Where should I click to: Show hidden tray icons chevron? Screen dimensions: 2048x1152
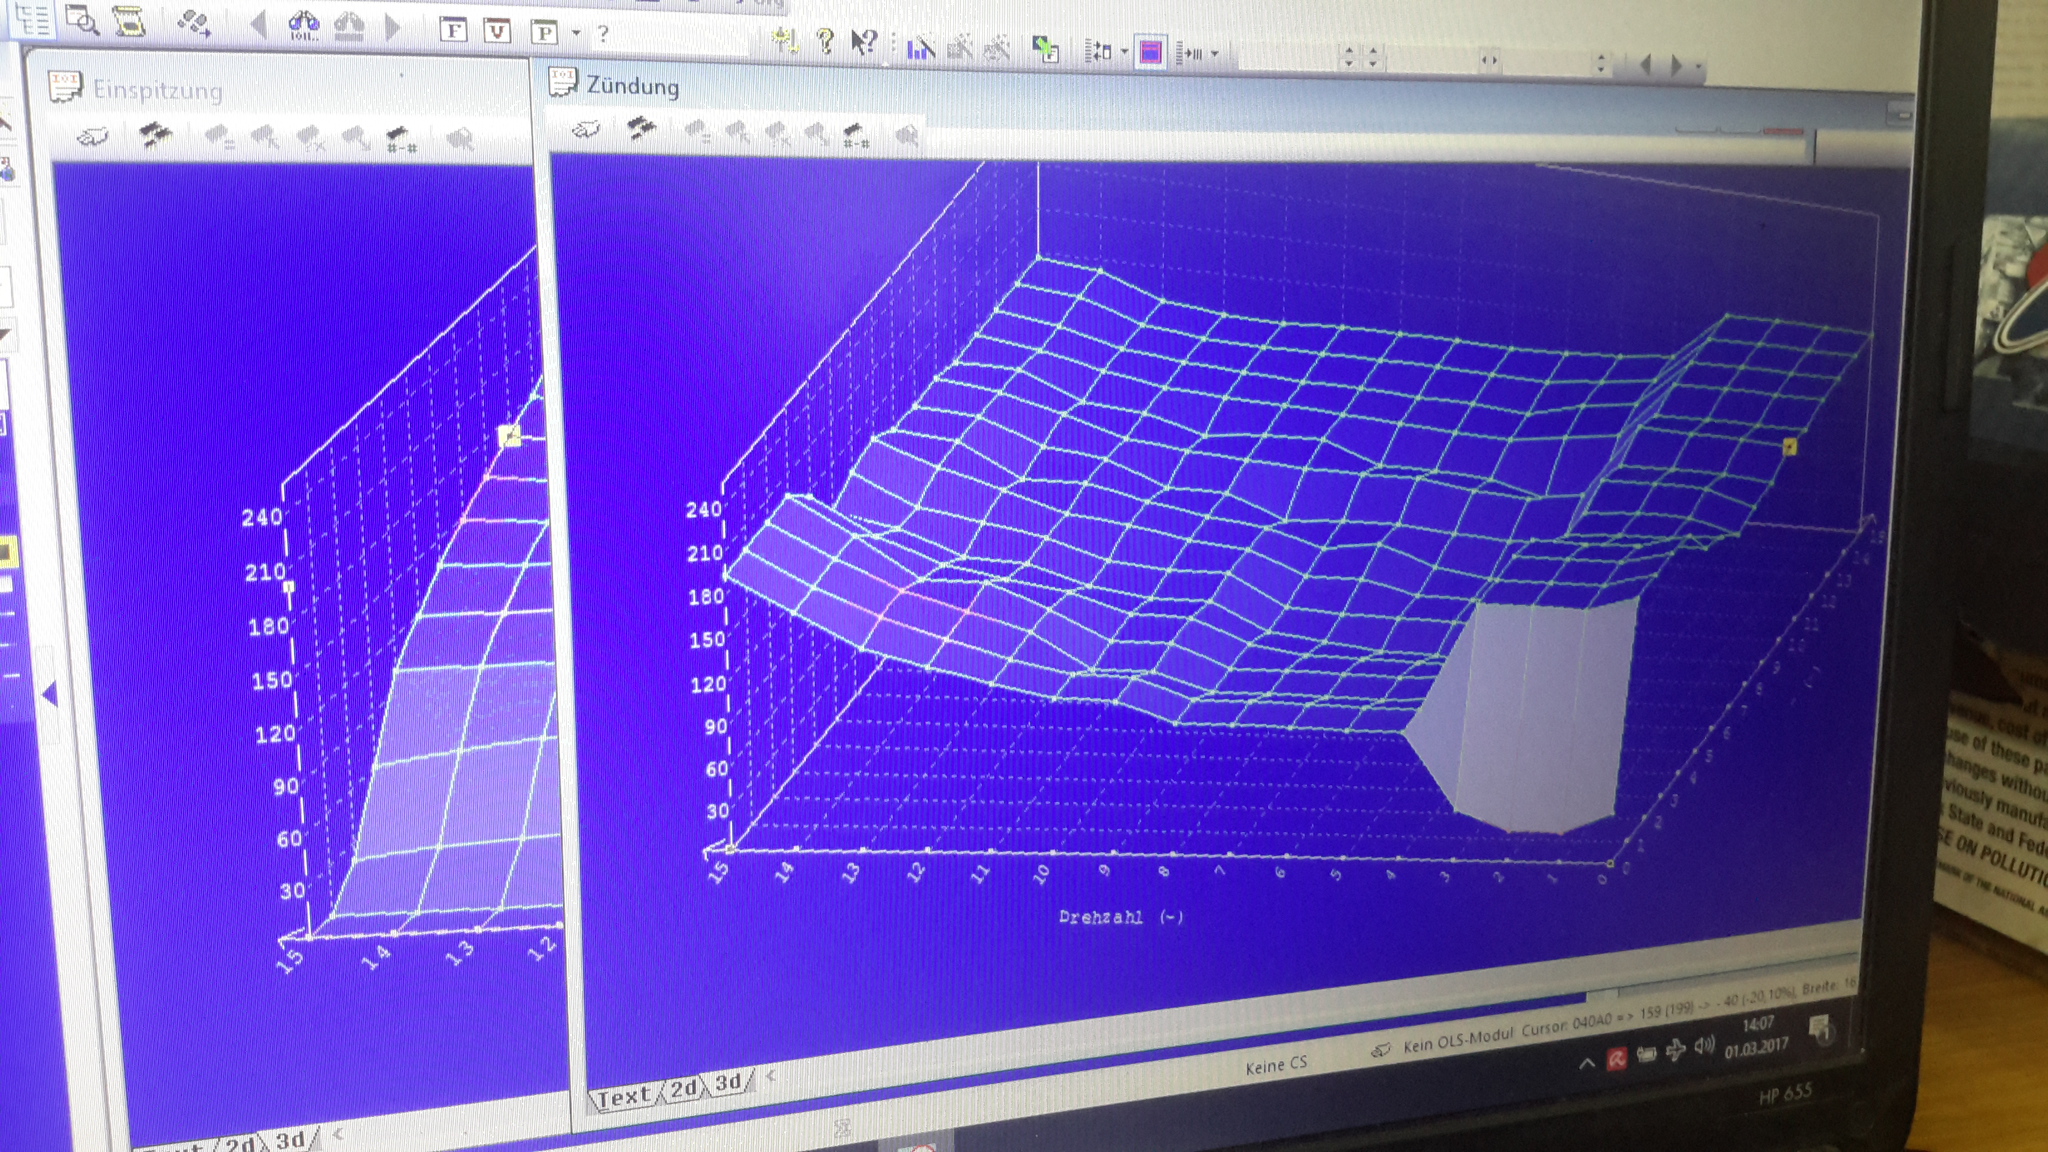[x=1586, y=1063]
